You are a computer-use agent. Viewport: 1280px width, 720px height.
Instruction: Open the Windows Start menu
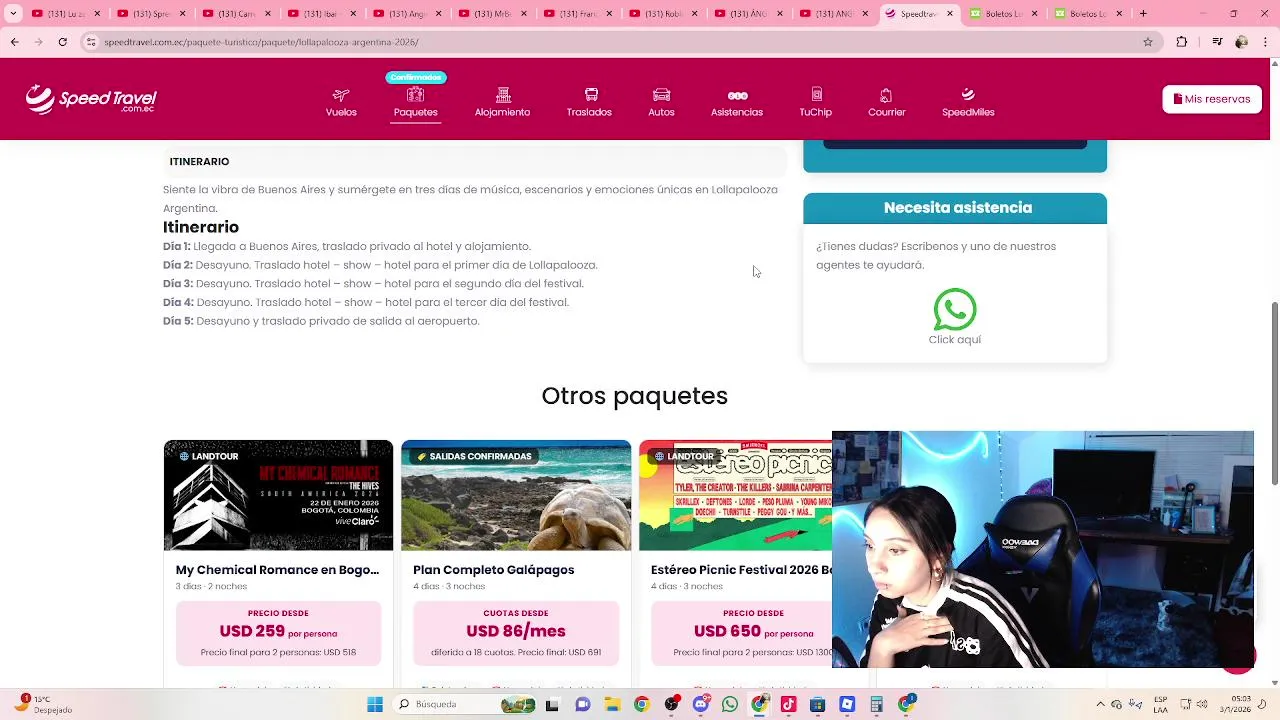pyautogui.click(x=375, y=705)
